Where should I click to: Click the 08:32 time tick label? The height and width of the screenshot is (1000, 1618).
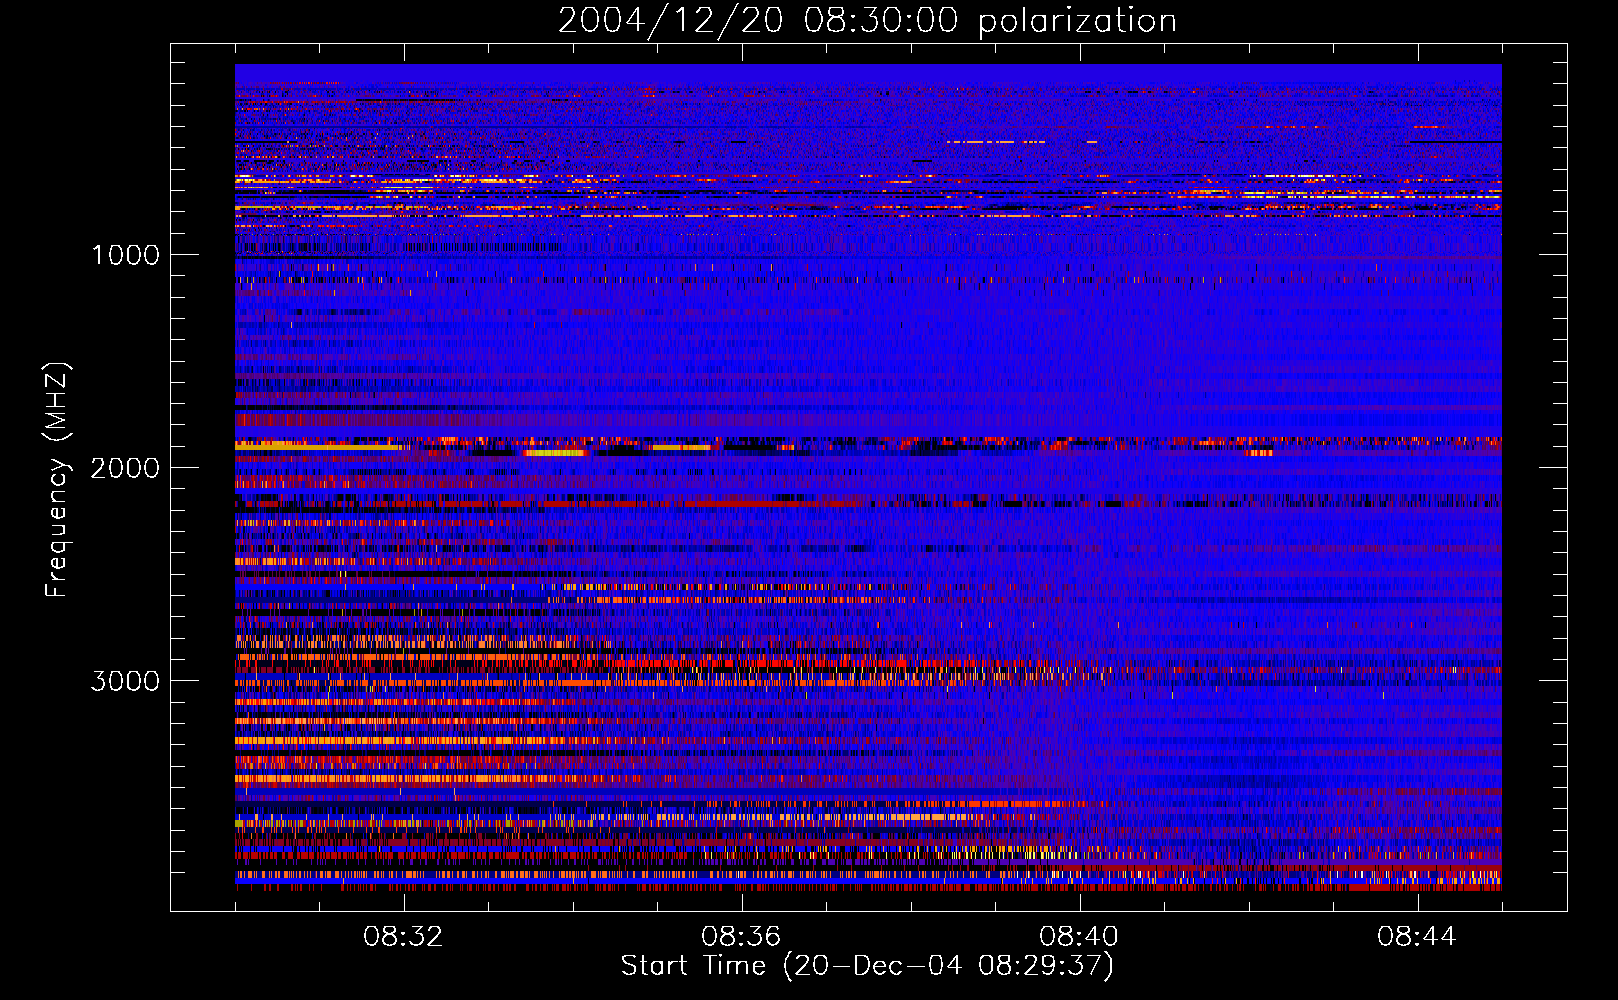(x=403, y=937)
